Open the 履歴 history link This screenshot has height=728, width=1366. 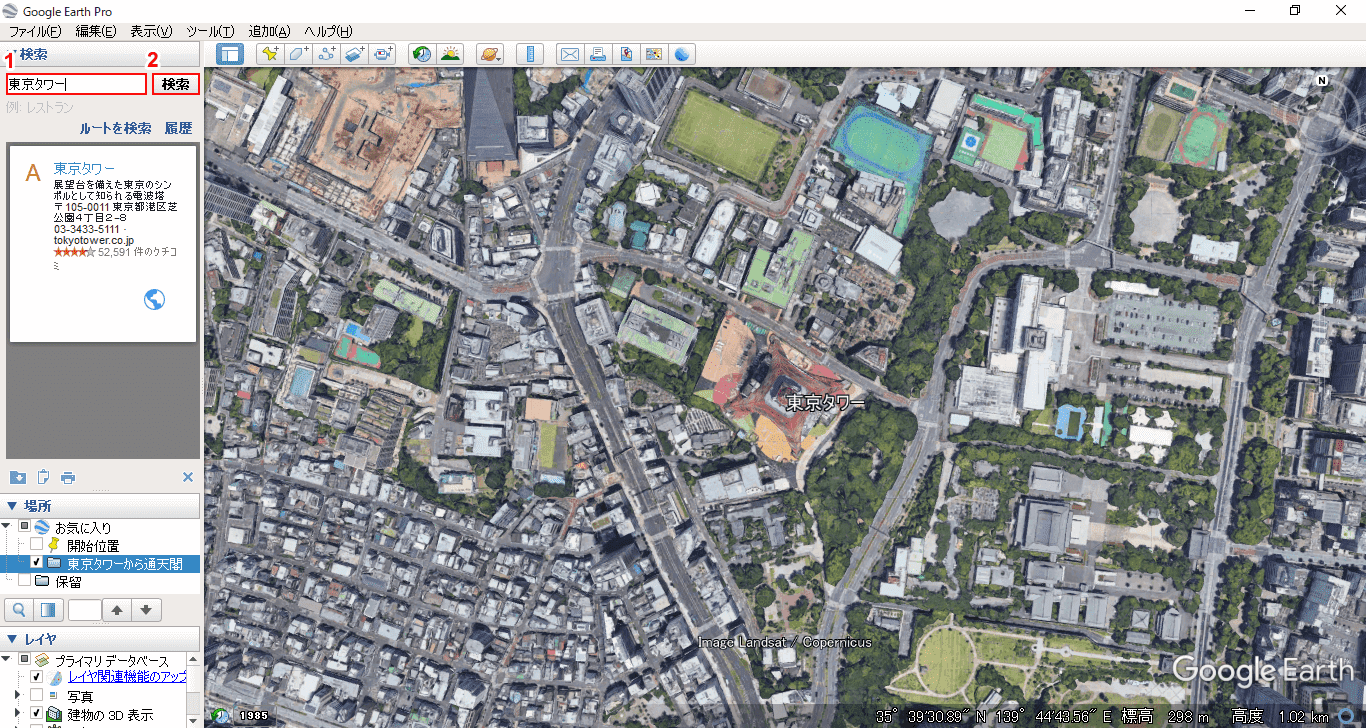click(178, 128)
